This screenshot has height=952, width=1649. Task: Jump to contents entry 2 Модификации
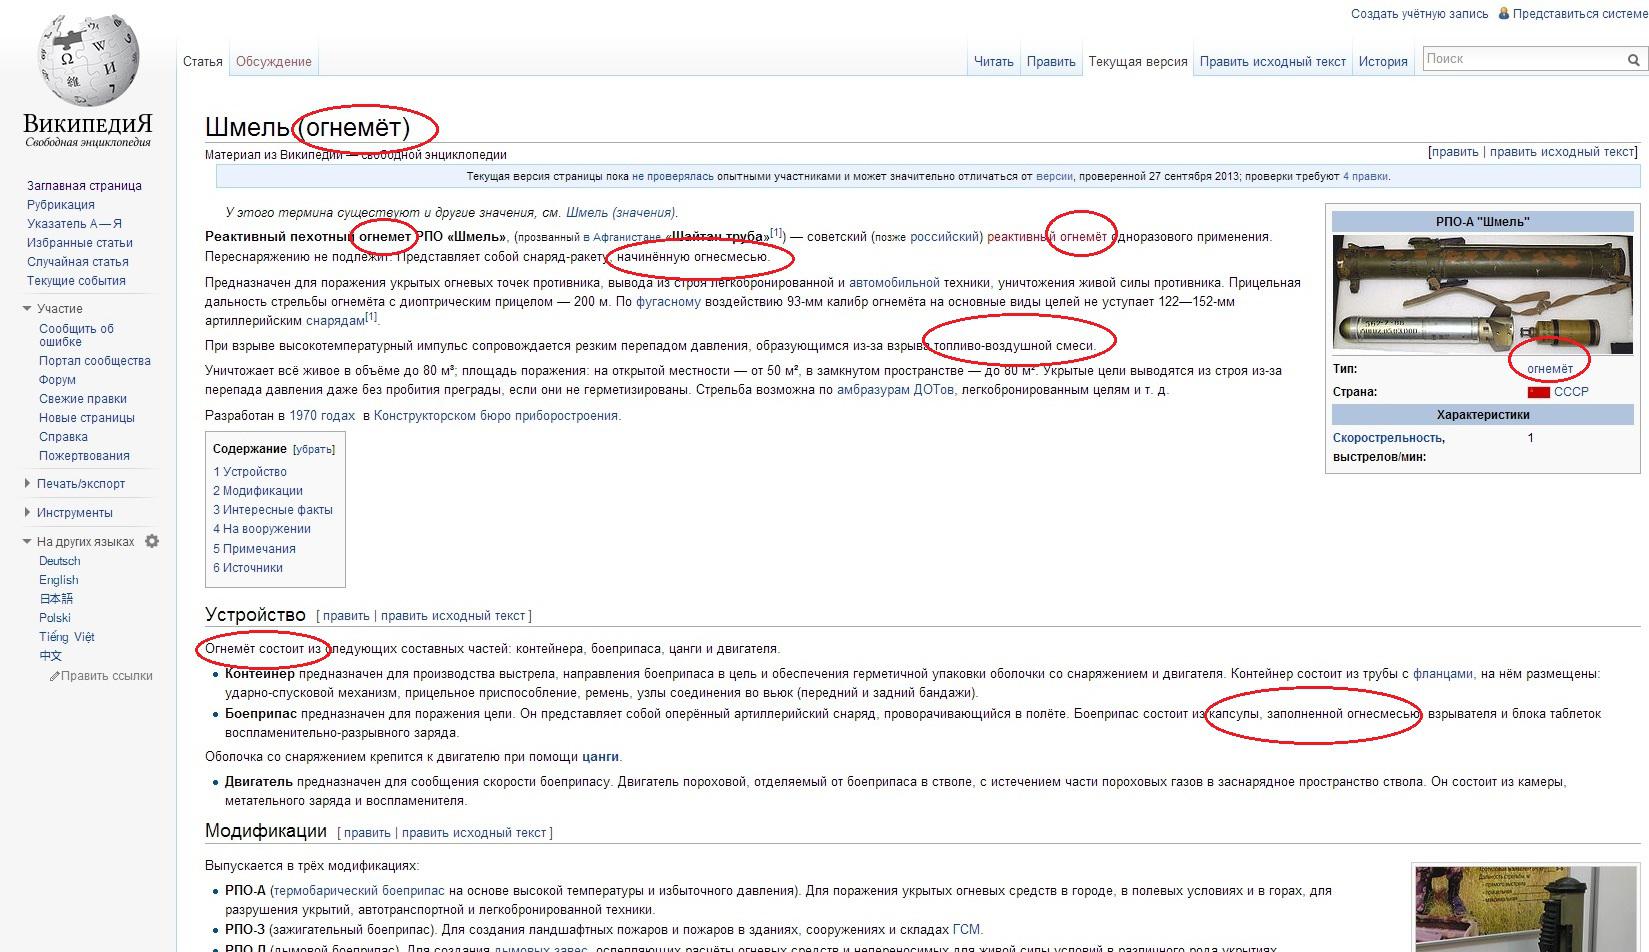pyautogui.click(x=258, y=491)
